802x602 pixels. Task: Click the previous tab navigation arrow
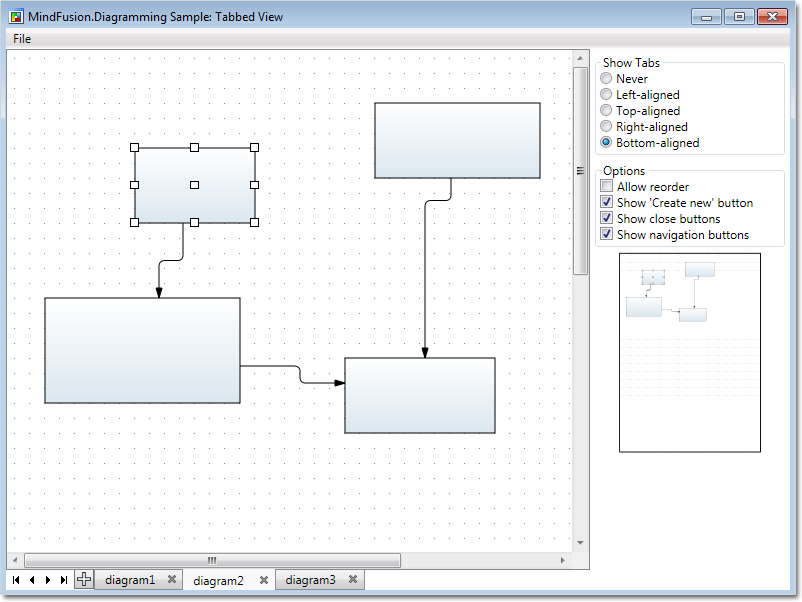tap(32, 580)
